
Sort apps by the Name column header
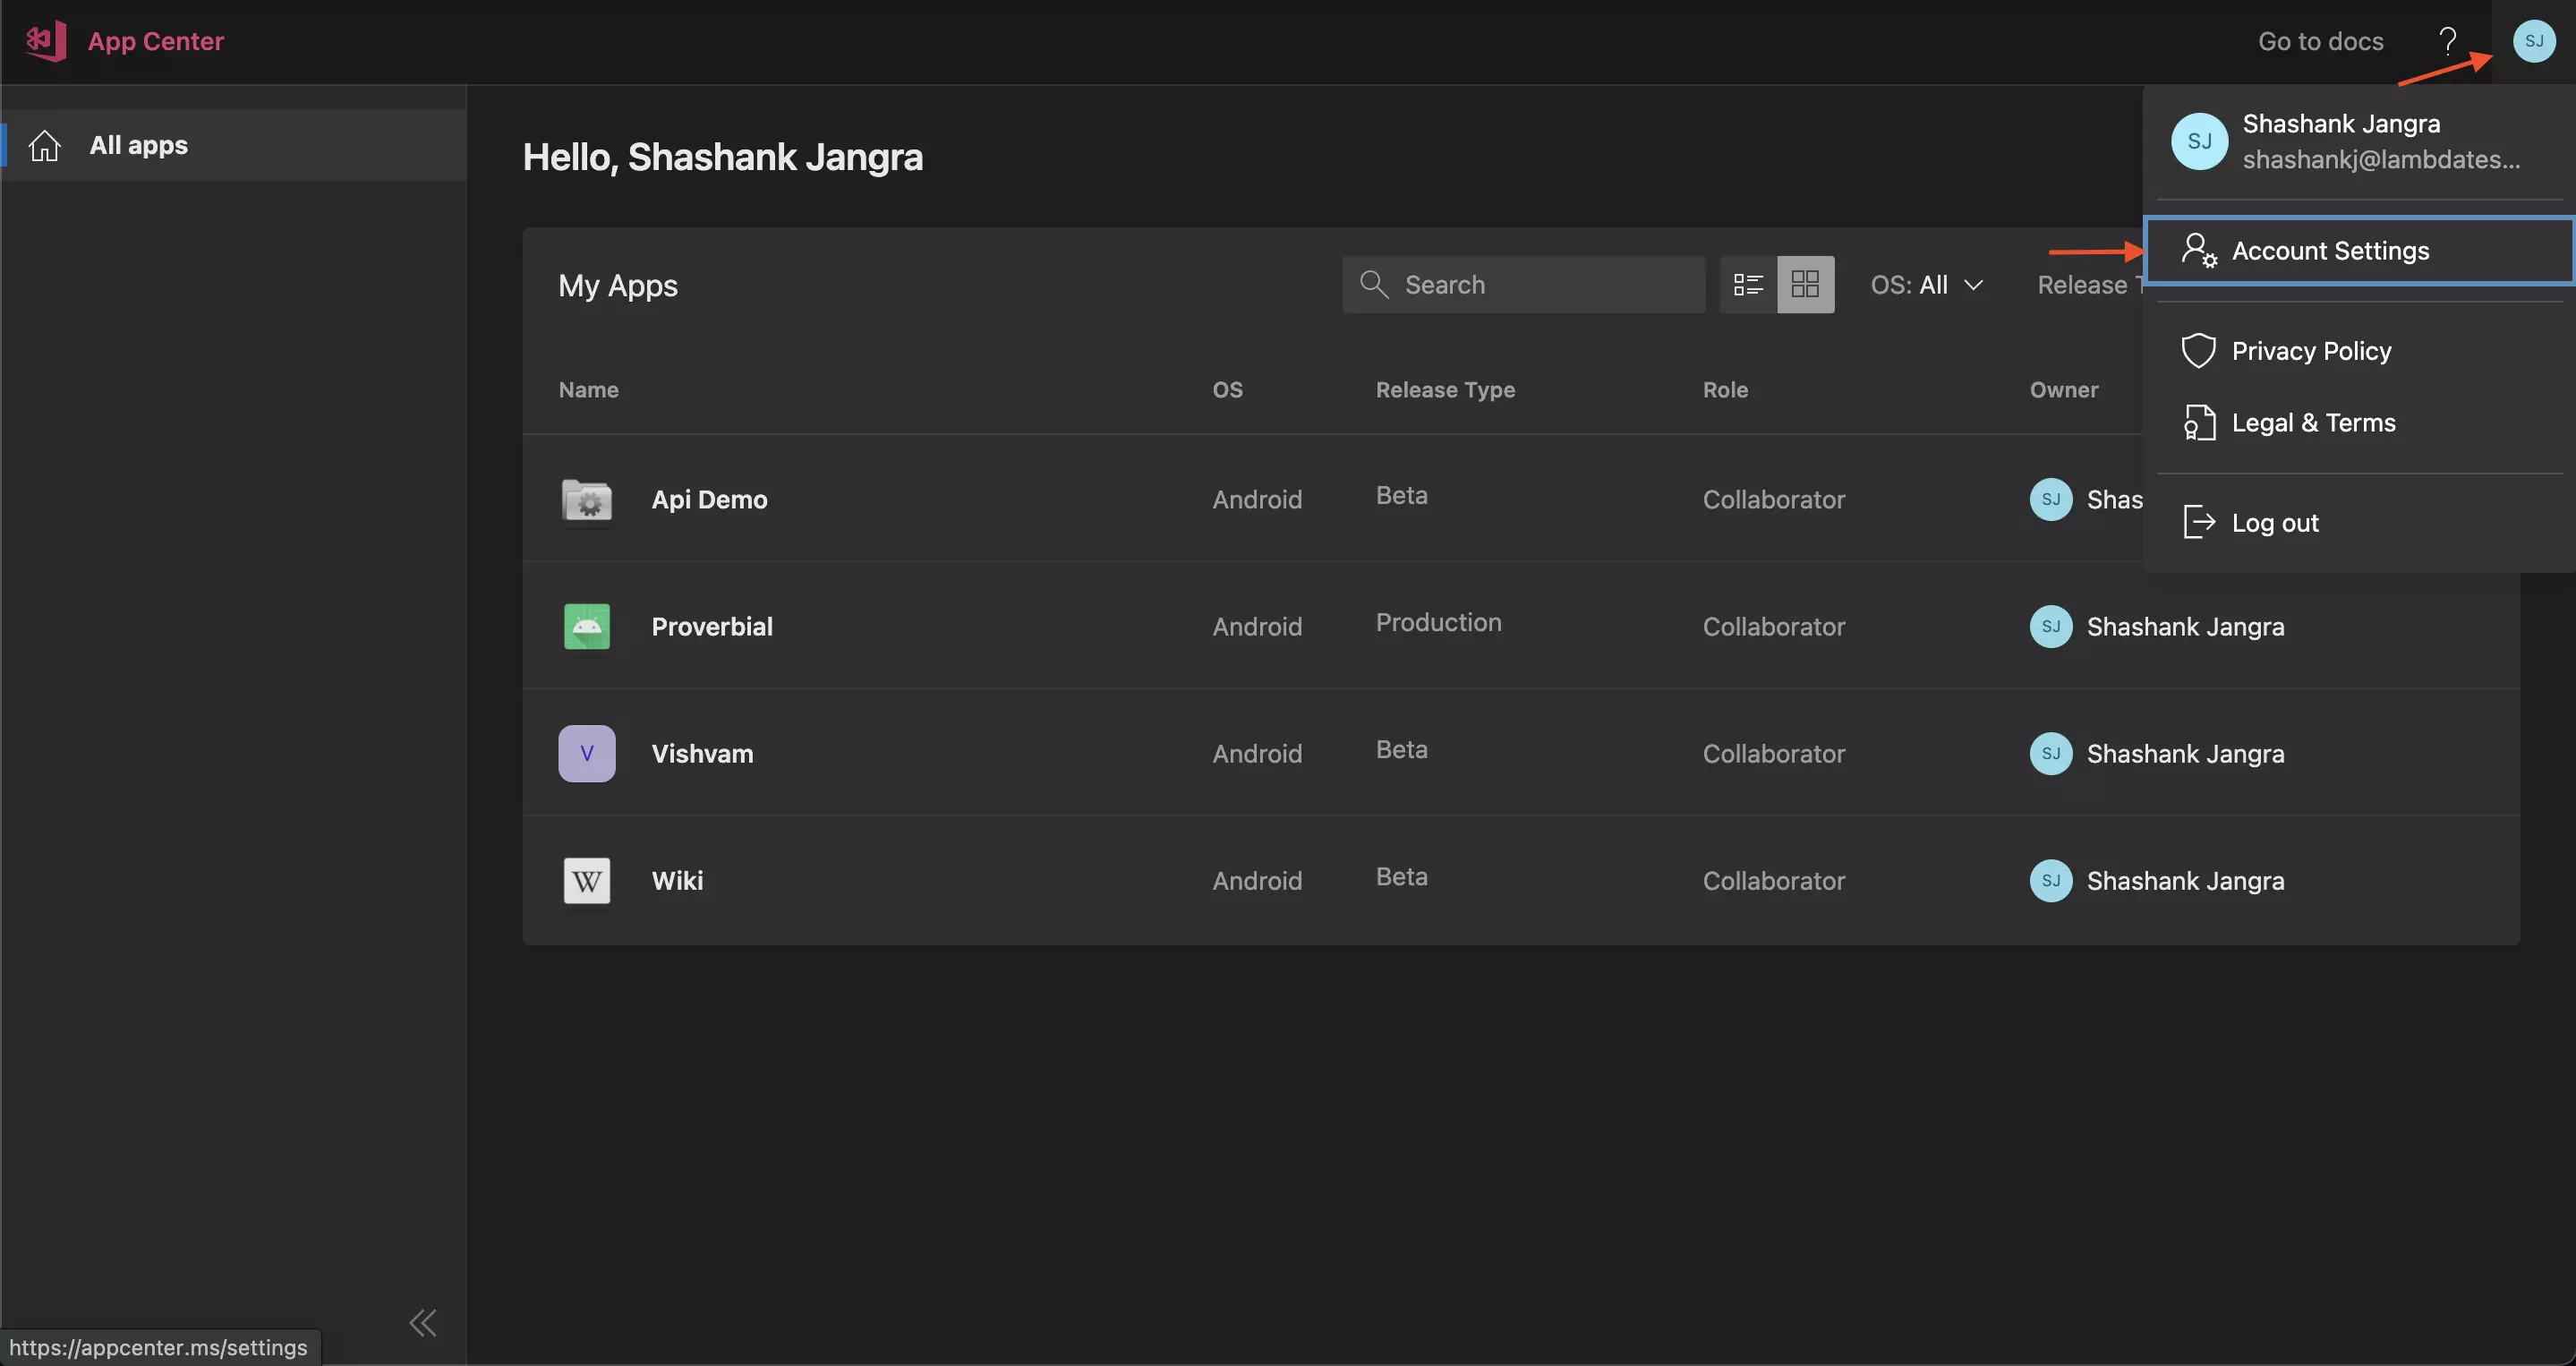pyautogui.click(x=588, y=390)
